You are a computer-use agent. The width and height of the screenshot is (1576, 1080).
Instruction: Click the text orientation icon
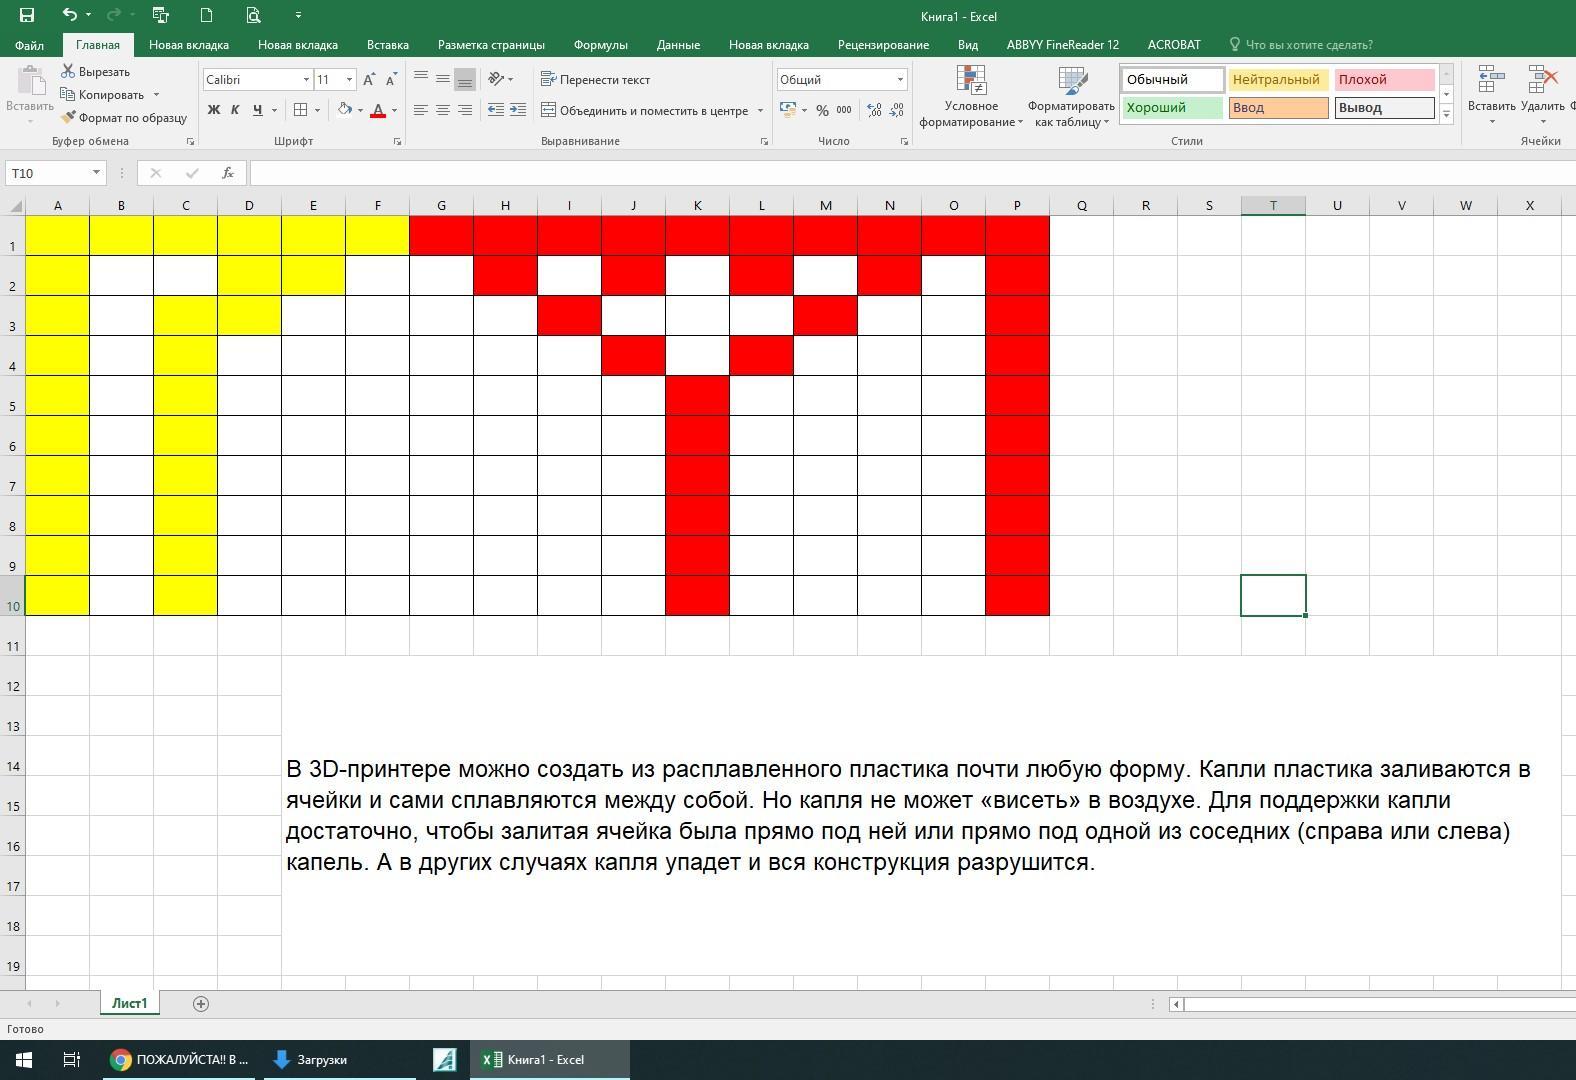click(x=496, y=79)
